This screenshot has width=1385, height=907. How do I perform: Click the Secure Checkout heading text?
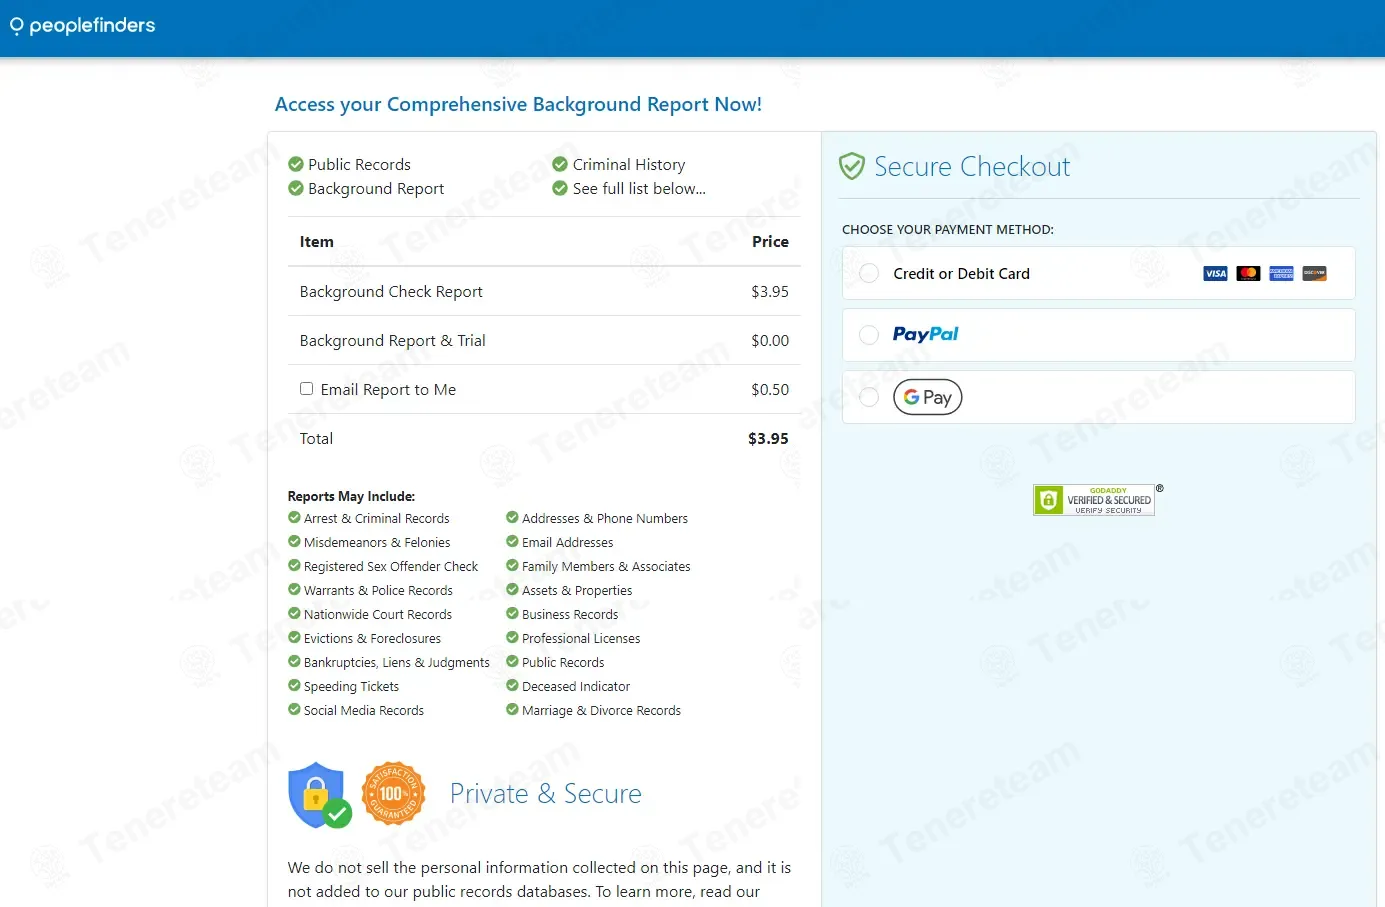point(972,166)
